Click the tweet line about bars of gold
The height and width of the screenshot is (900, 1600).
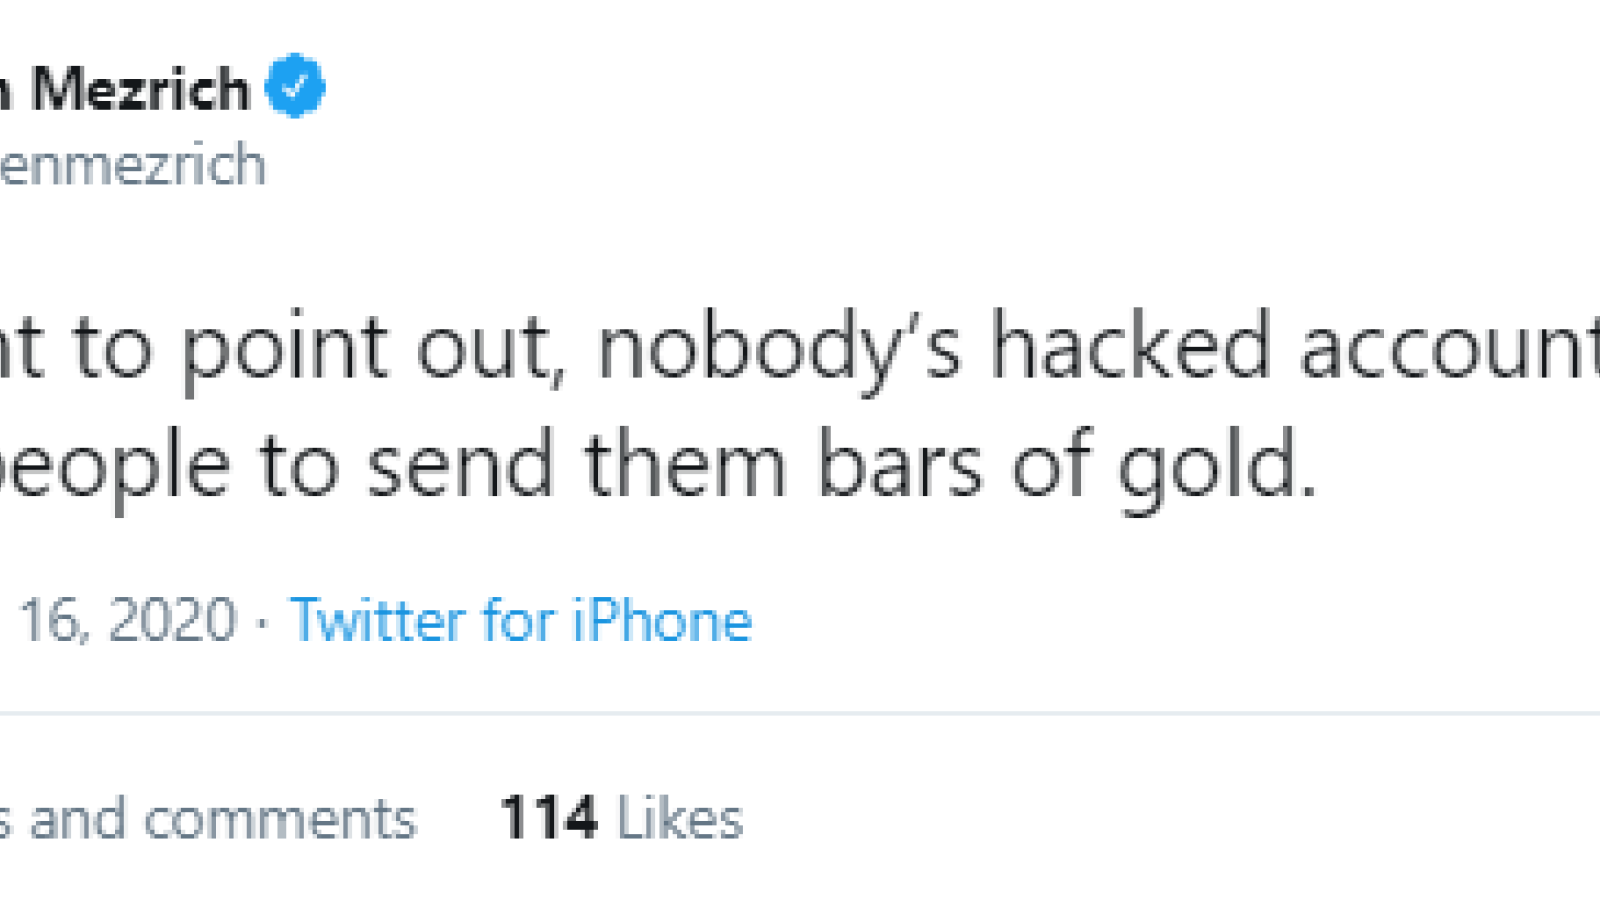[x=658, y=466]
